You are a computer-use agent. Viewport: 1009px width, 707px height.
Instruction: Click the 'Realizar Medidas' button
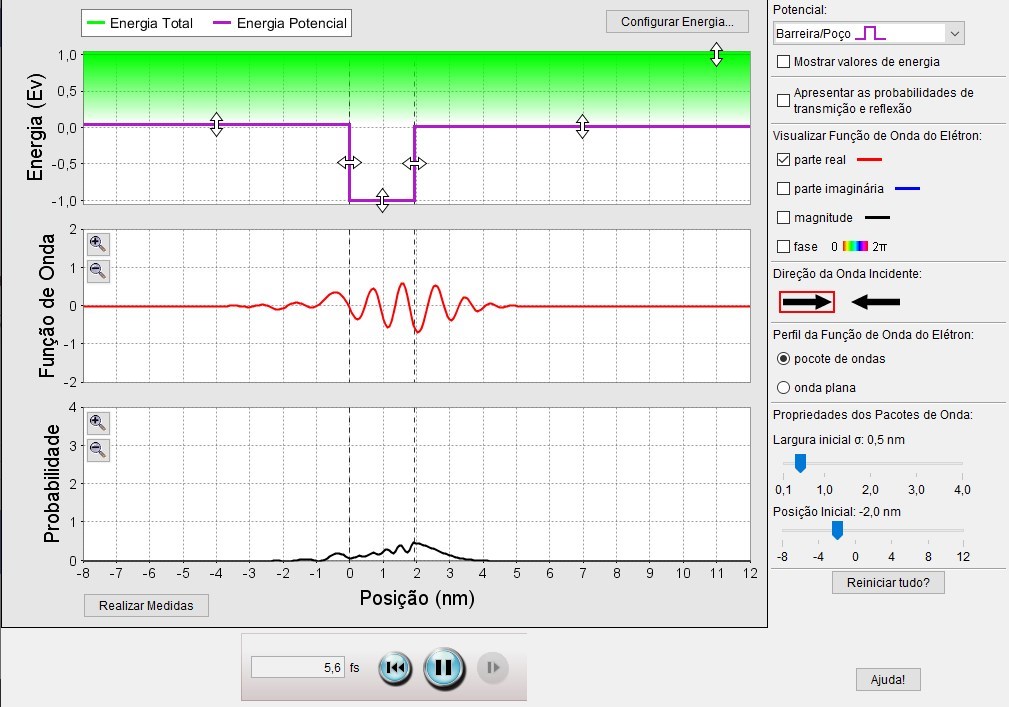(x=146, y=605)
